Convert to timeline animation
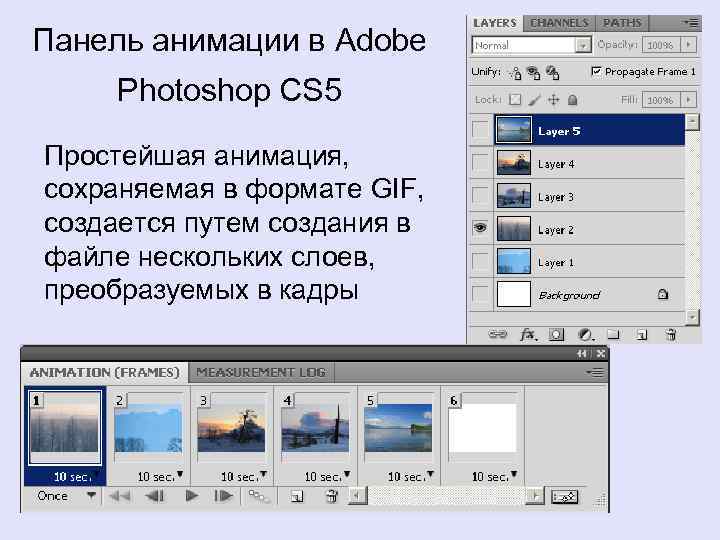Screen dimensions: 720x540 click(x=564, y=496)
